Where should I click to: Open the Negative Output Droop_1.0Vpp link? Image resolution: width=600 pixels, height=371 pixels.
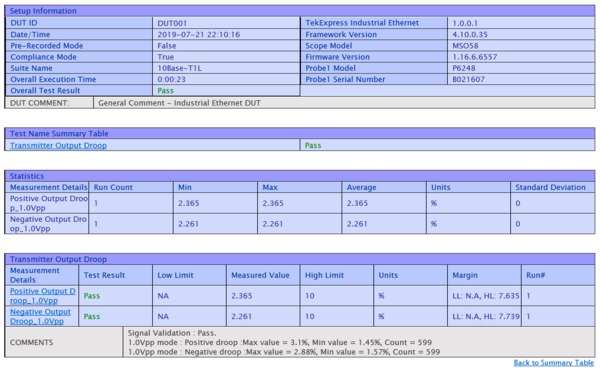point(40,316)
